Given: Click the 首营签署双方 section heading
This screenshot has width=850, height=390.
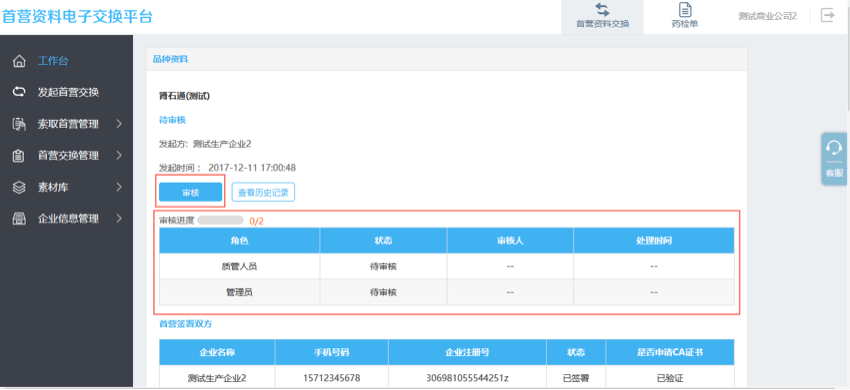Looking at the screenshot, I should point(186,324).
